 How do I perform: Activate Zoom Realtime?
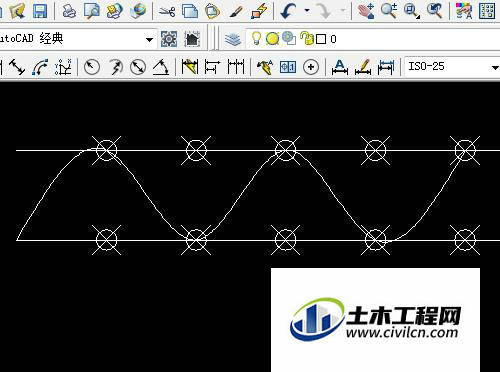click(389, 11)
